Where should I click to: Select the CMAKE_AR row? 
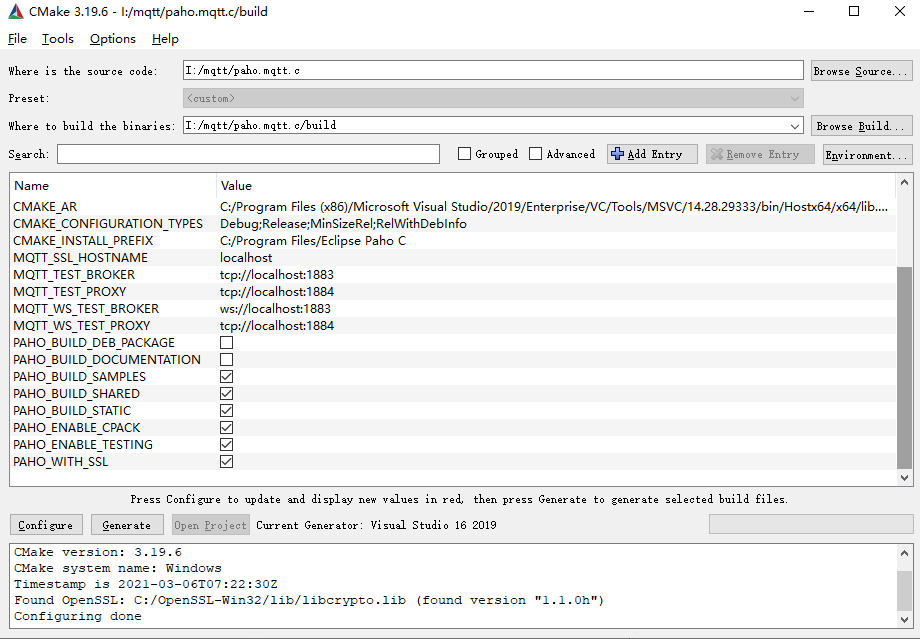(x=453, y=207)
